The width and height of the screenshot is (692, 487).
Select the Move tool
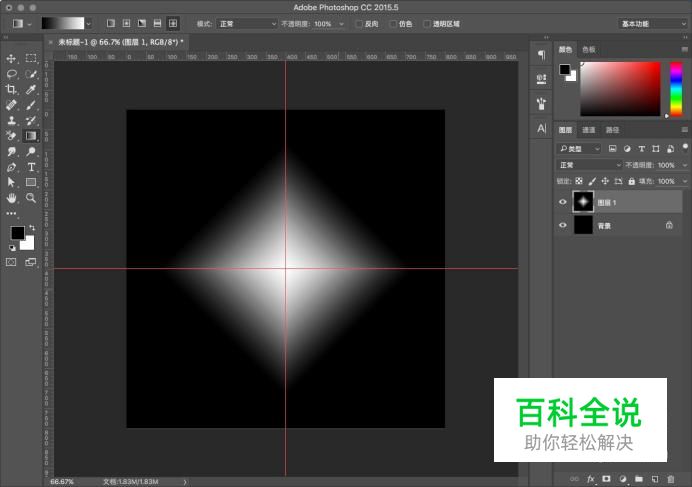[x=12, y=59]
